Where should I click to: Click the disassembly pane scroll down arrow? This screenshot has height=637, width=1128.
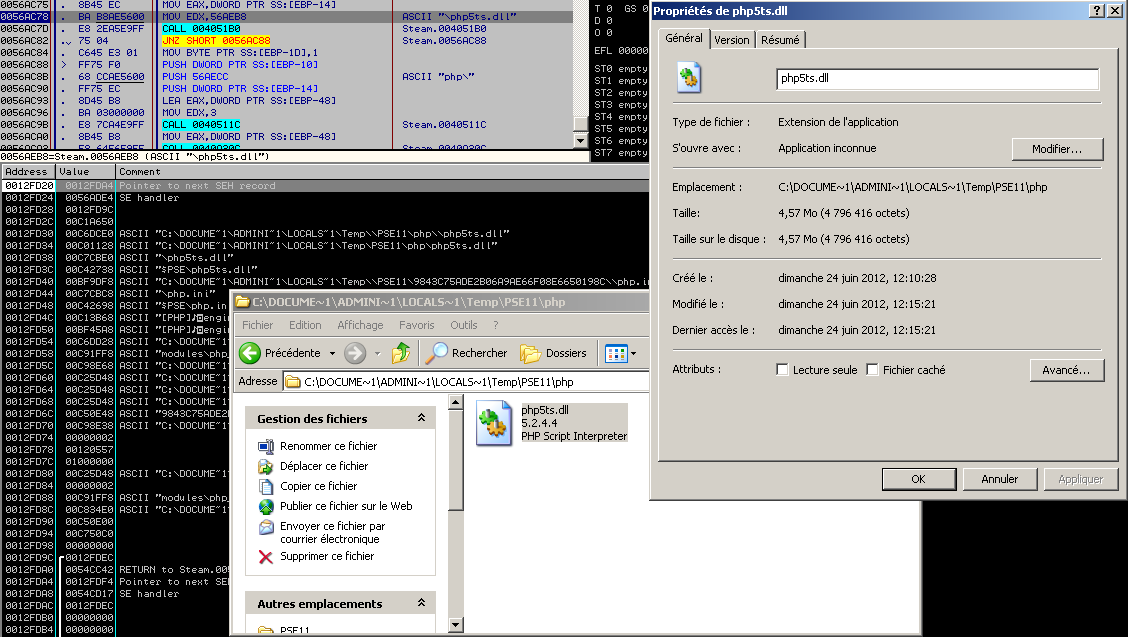[581, 141]
